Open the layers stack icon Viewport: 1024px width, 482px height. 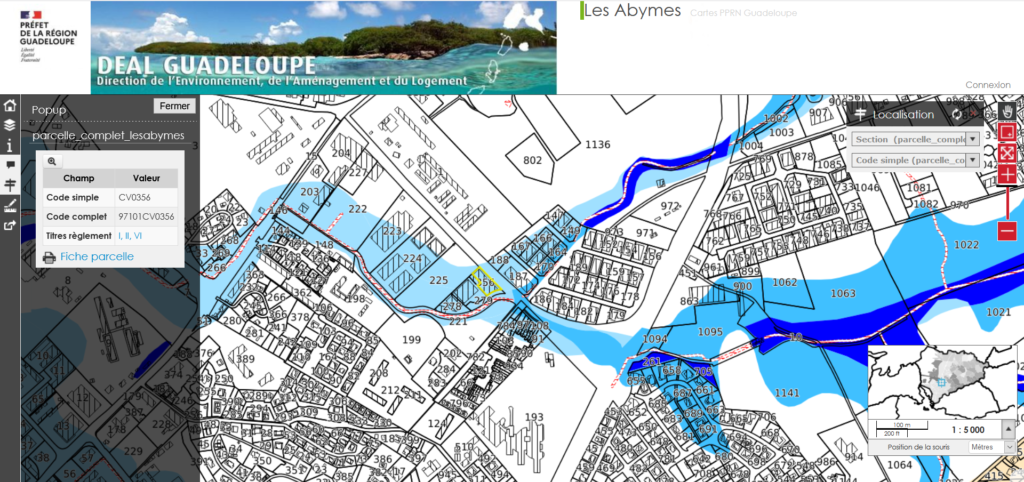click(10, 125)
